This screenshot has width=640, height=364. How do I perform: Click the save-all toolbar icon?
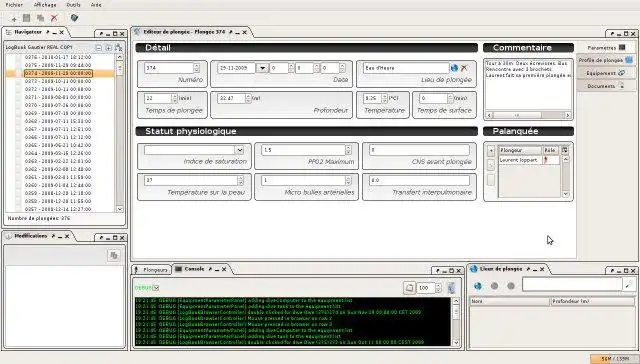pos(40,18)
